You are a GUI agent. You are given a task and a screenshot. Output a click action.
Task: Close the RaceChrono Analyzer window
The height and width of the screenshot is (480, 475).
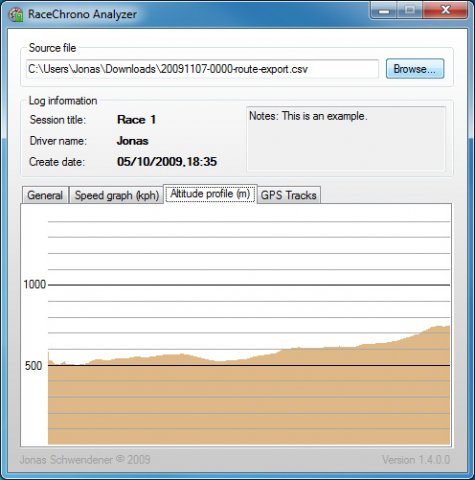[445, 11]
